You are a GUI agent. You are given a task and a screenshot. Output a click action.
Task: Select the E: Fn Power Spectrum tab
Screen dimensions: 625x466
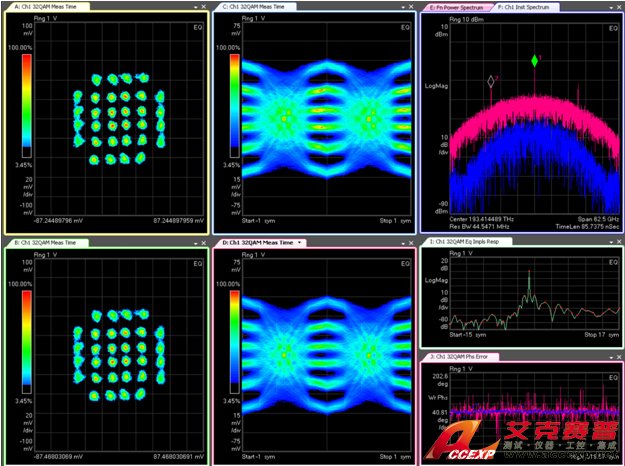coord(458,6)
